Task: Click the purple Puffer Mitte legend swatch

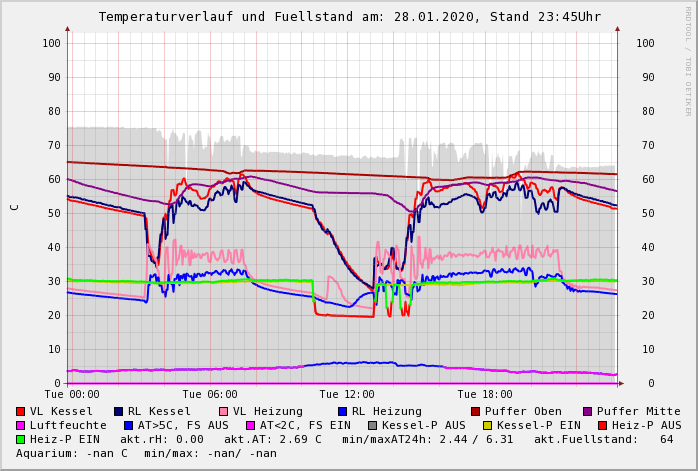Action: tap(588, 411)
